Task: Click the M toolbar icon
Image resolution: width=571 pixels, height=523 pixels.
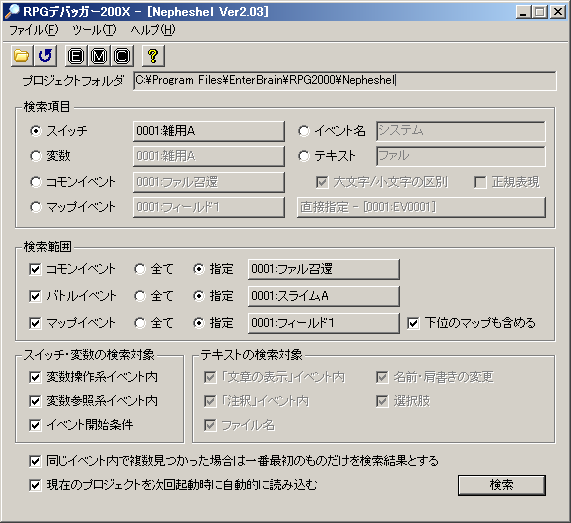Action: coord(99,56)
